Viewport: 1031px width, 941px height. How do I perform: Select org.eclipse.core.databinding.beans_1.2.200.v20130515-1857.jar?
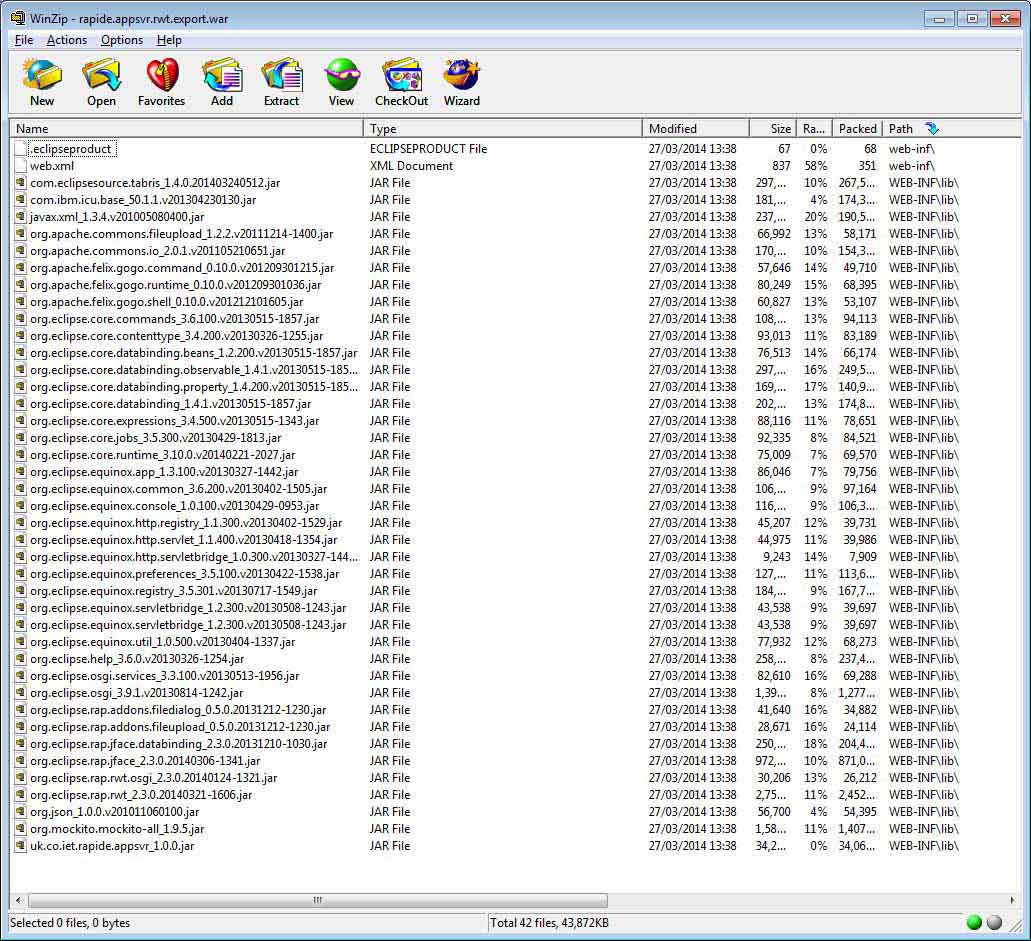[x=194, y=352]
